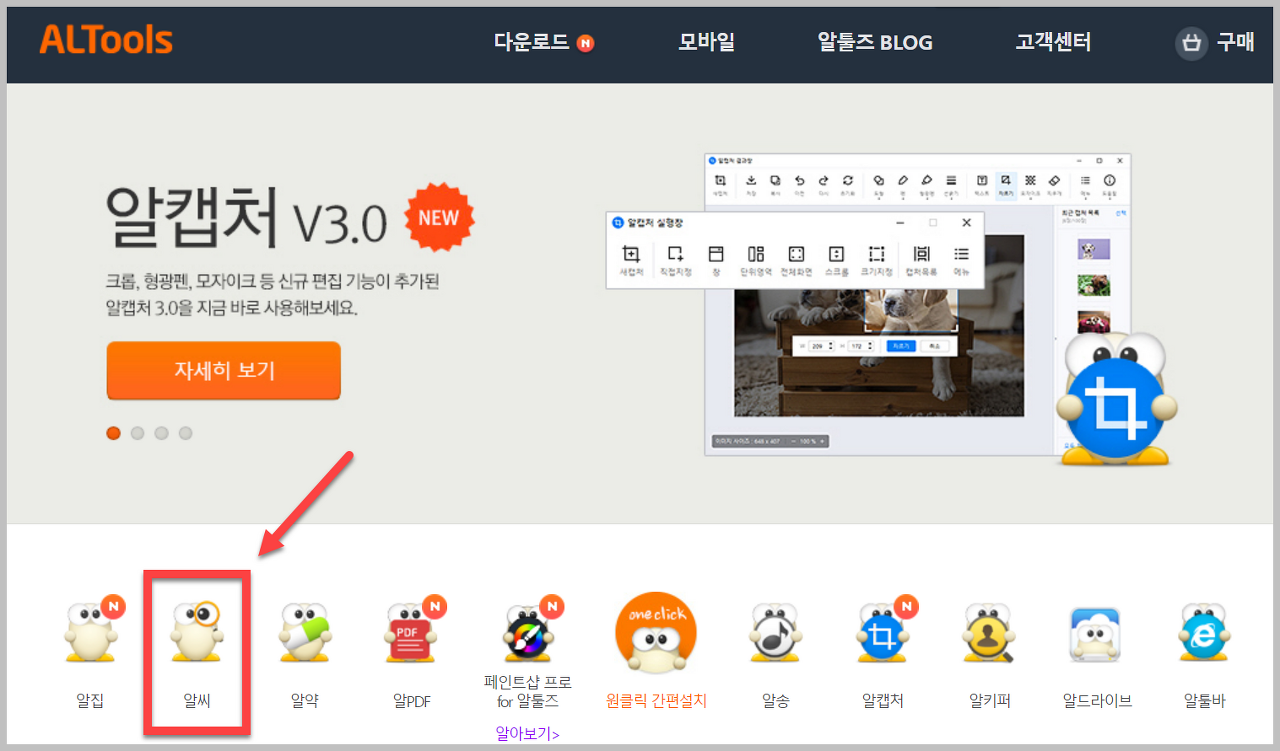Click the 알집 text label

pyautogui.click(x=90, y=701)
